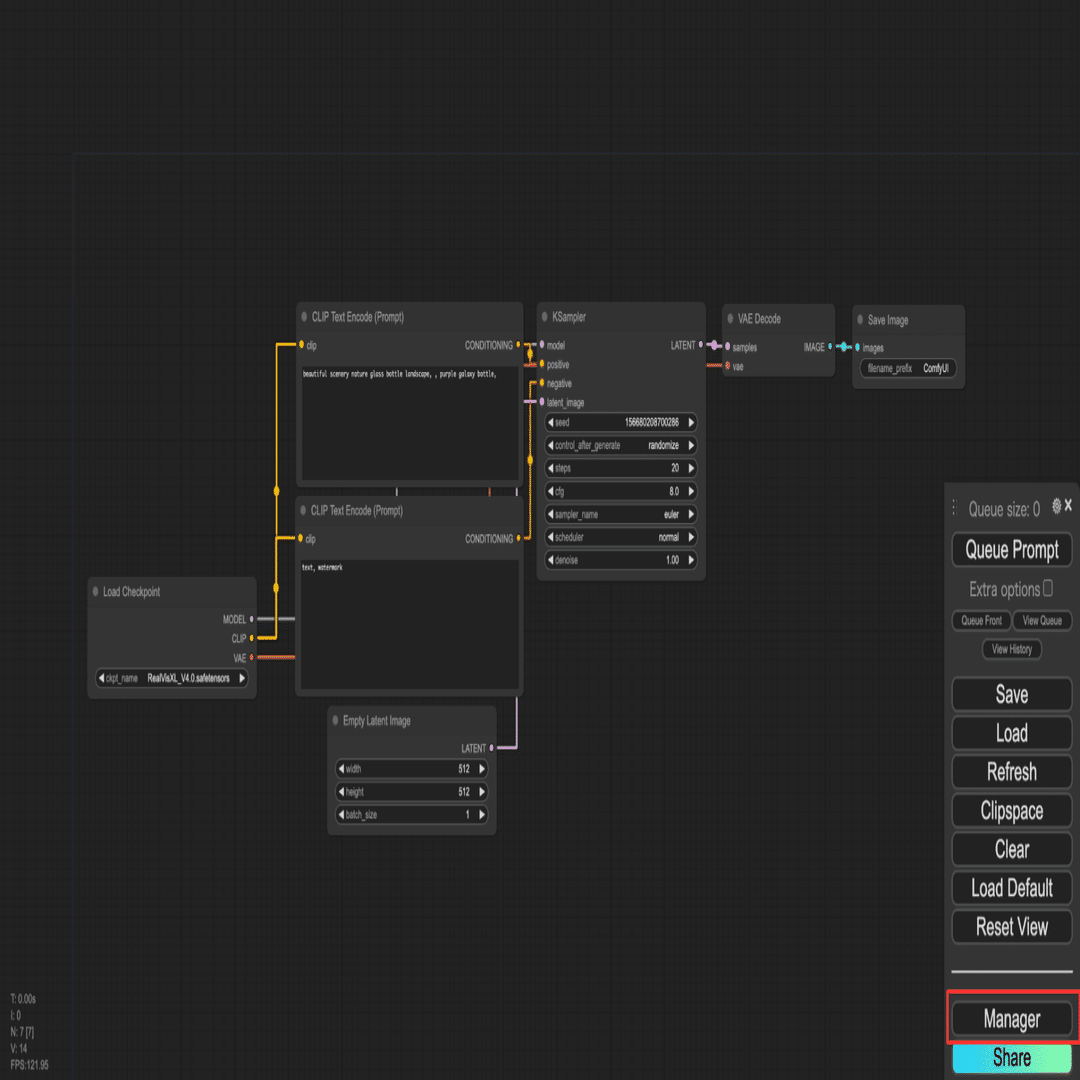
Task: Decrease latent height with left arrow
Action: pyautogui.click(x=341, y=792)
